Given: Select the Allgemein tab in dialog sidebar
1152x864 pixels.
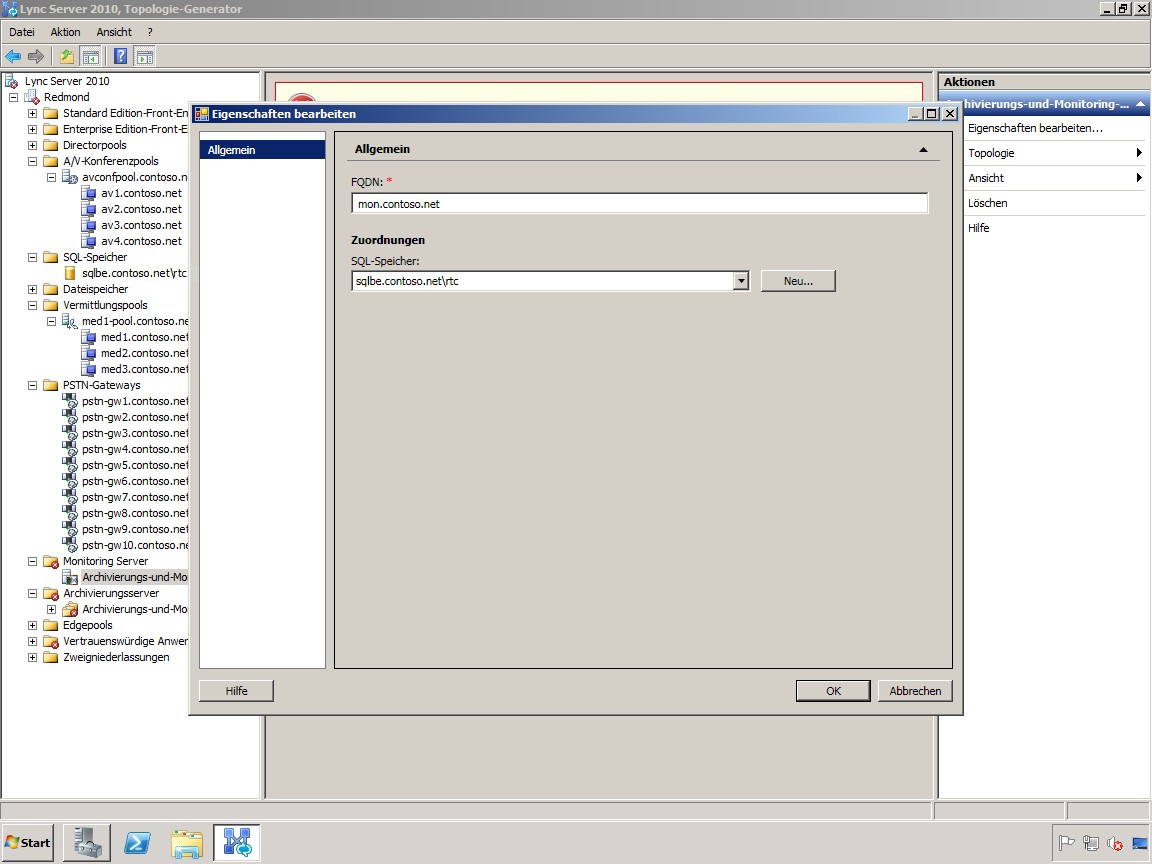Looking at the screenshot, I should 262,150.
